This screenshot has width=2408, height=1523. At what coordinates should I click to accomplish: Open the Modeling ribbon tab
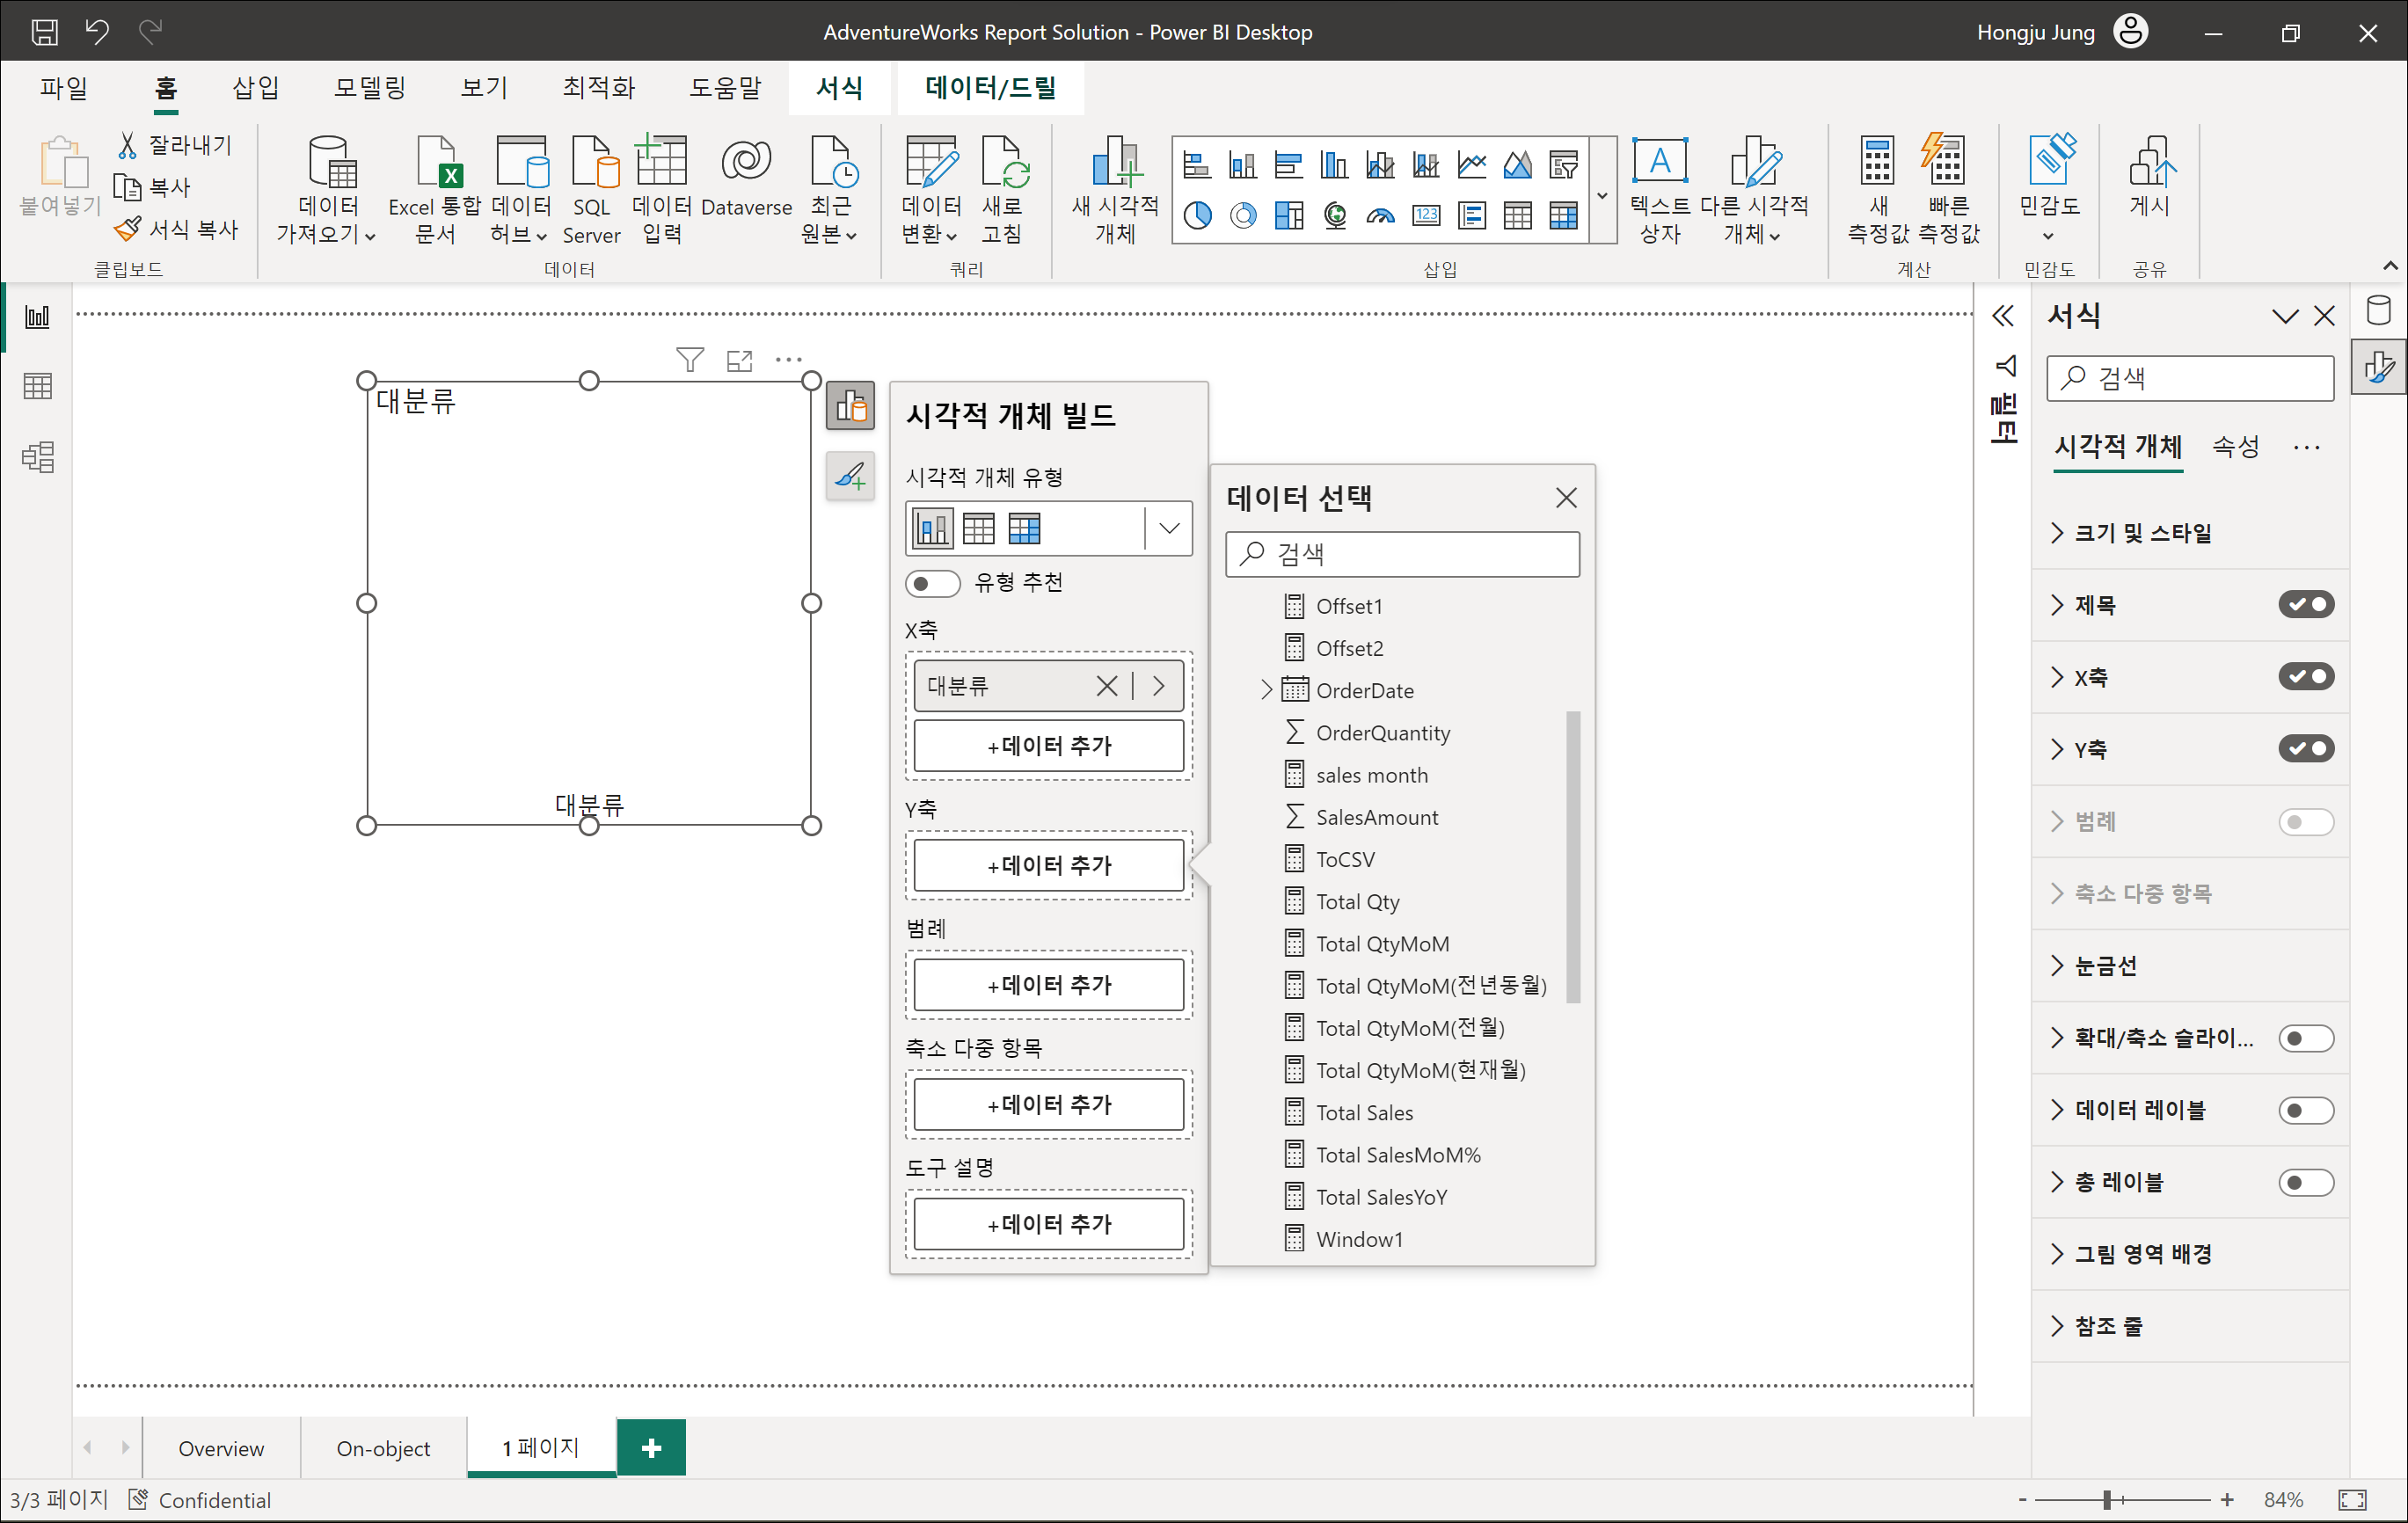(x=369, y=88)
